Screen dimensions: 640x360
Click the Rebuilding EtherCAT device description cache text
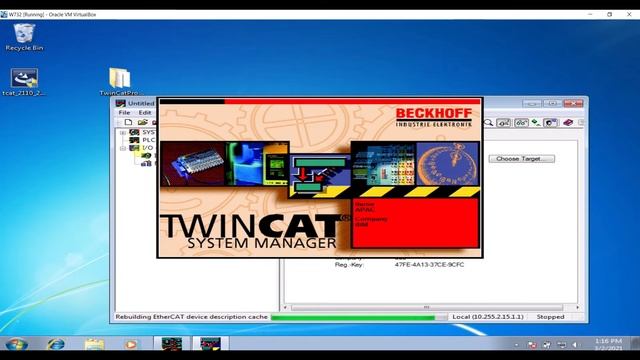click(191, 317)
